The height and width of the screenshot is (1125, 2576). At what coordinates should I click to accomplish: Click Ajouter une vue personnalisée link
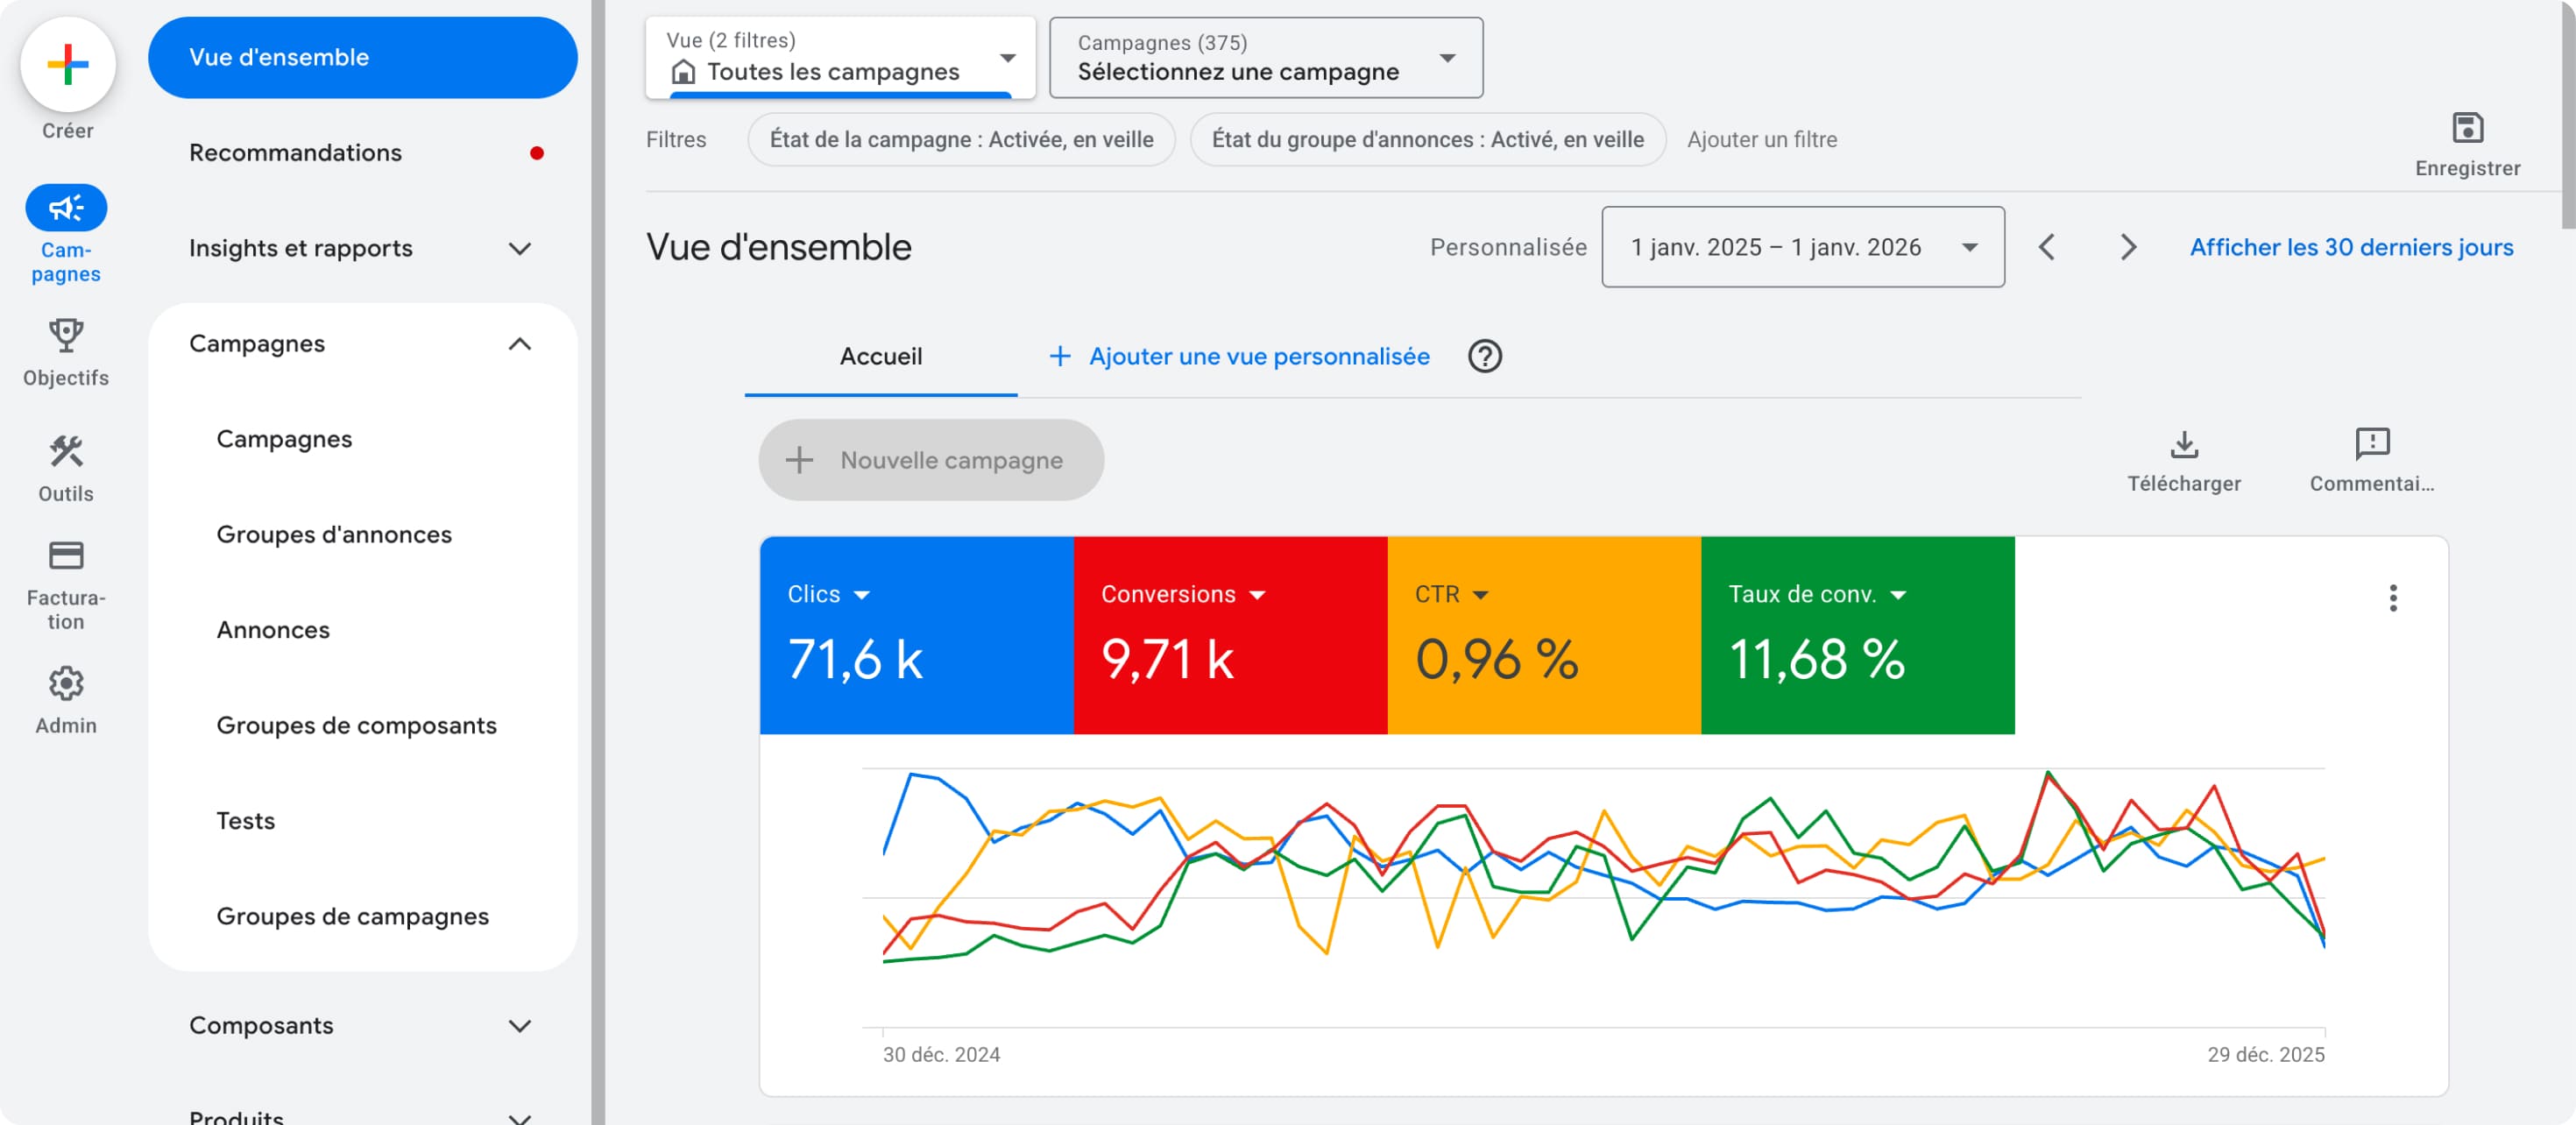coord(1258,356)
